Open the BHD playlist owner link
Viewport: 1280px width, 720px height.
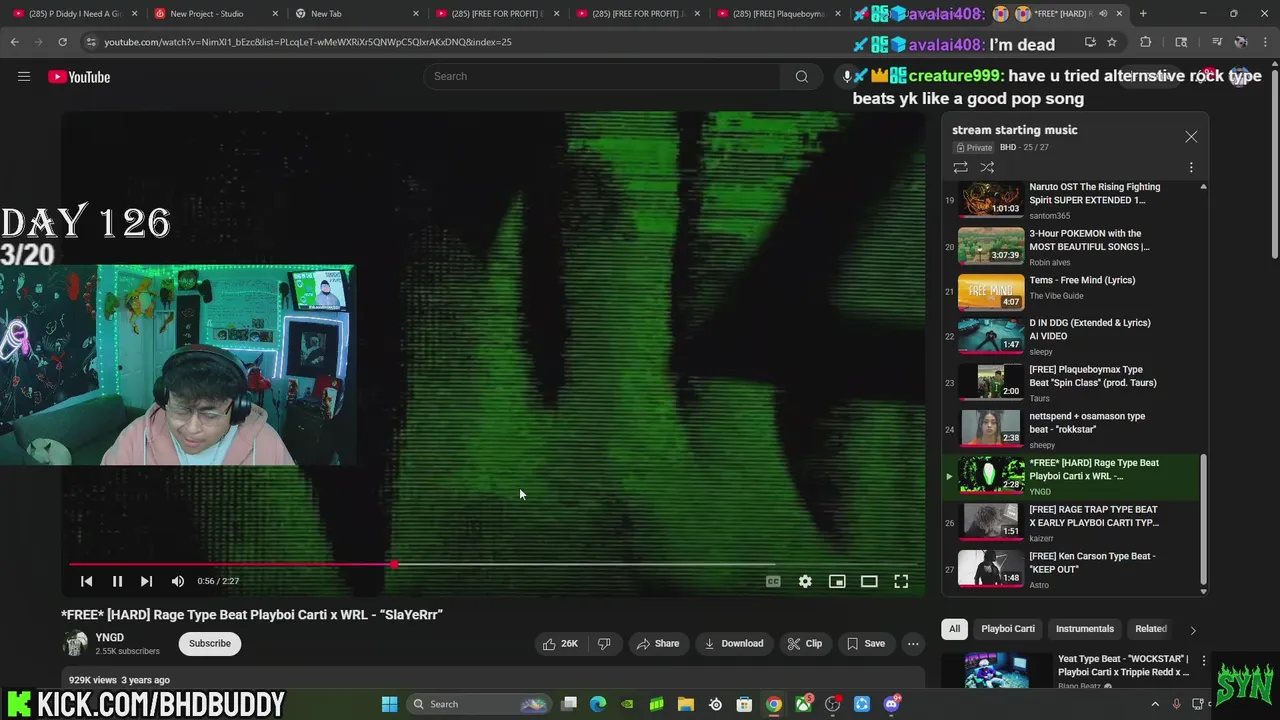pos(1008,148)
